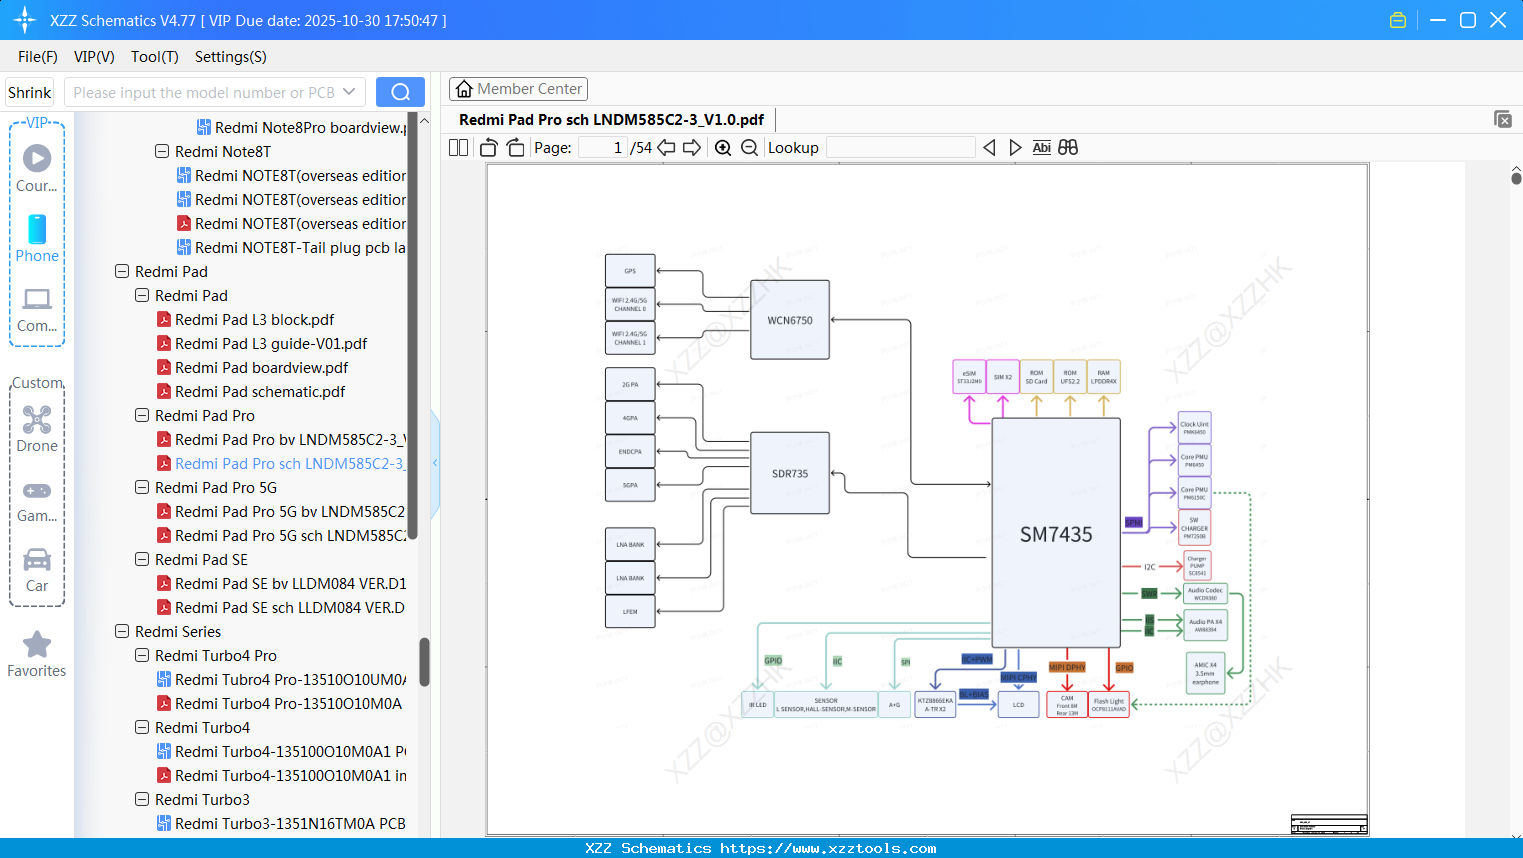Rotate page clockwise

[515, 148]
